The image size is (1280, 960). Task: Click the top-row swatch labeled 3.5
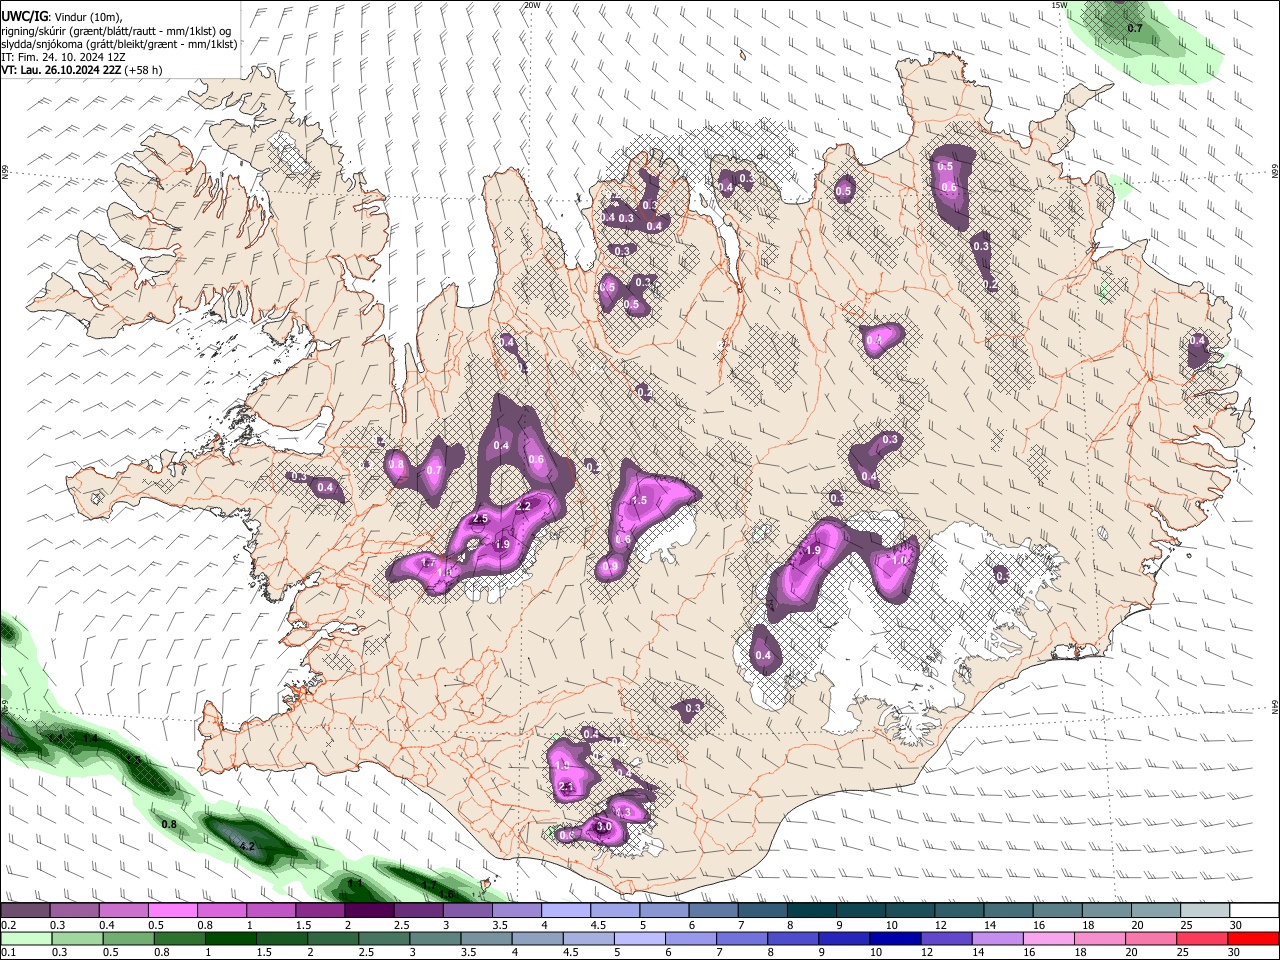click(515, 911)
